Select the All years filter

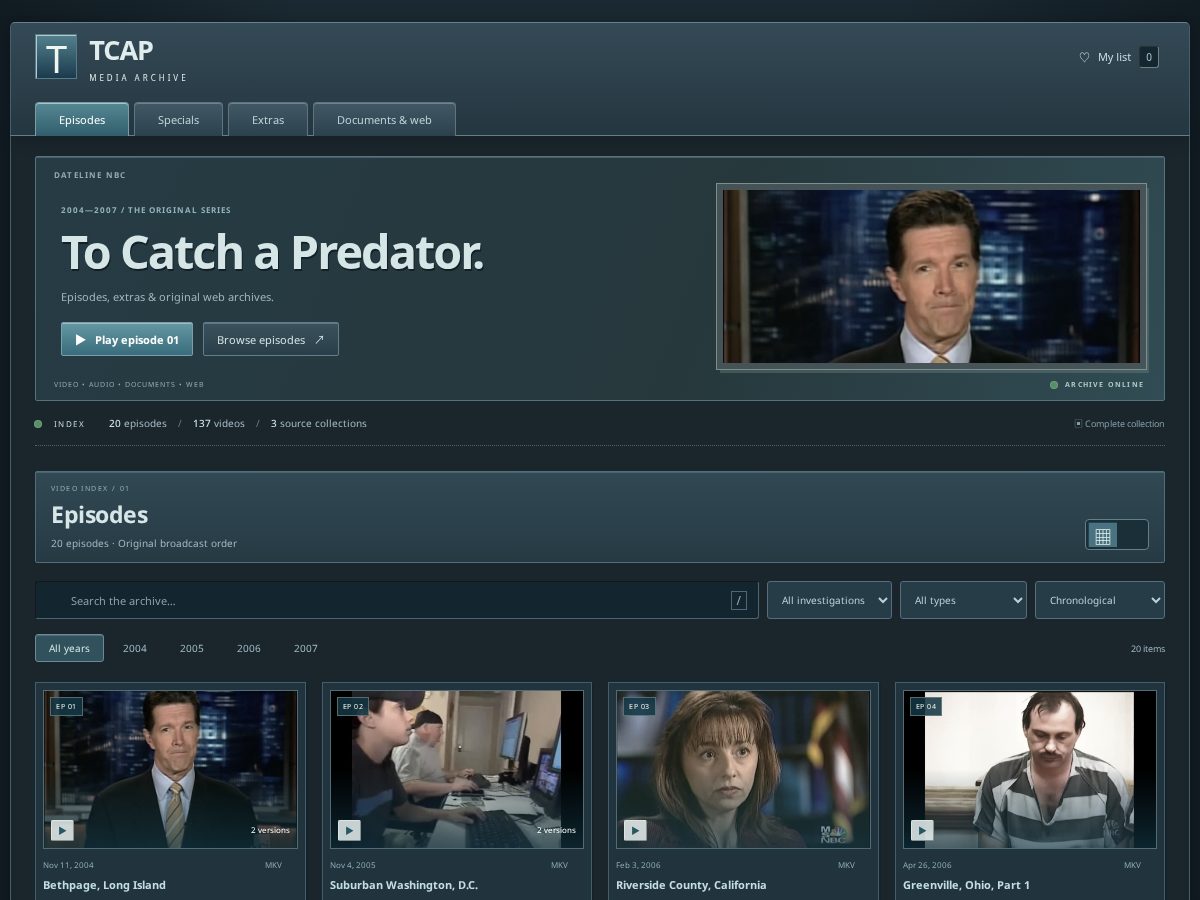pos(69,648)
